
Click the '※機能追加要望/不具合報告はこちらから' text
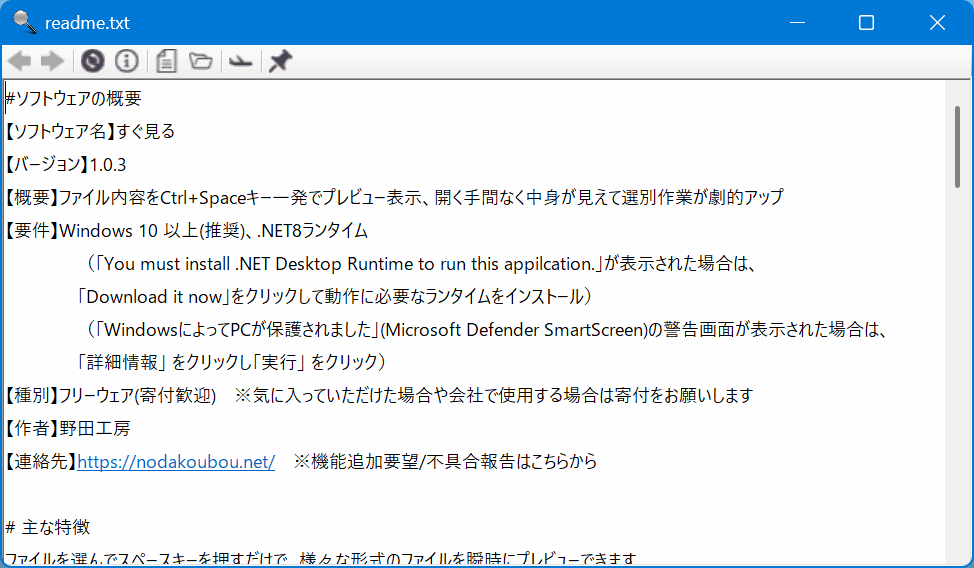point(445,462)
